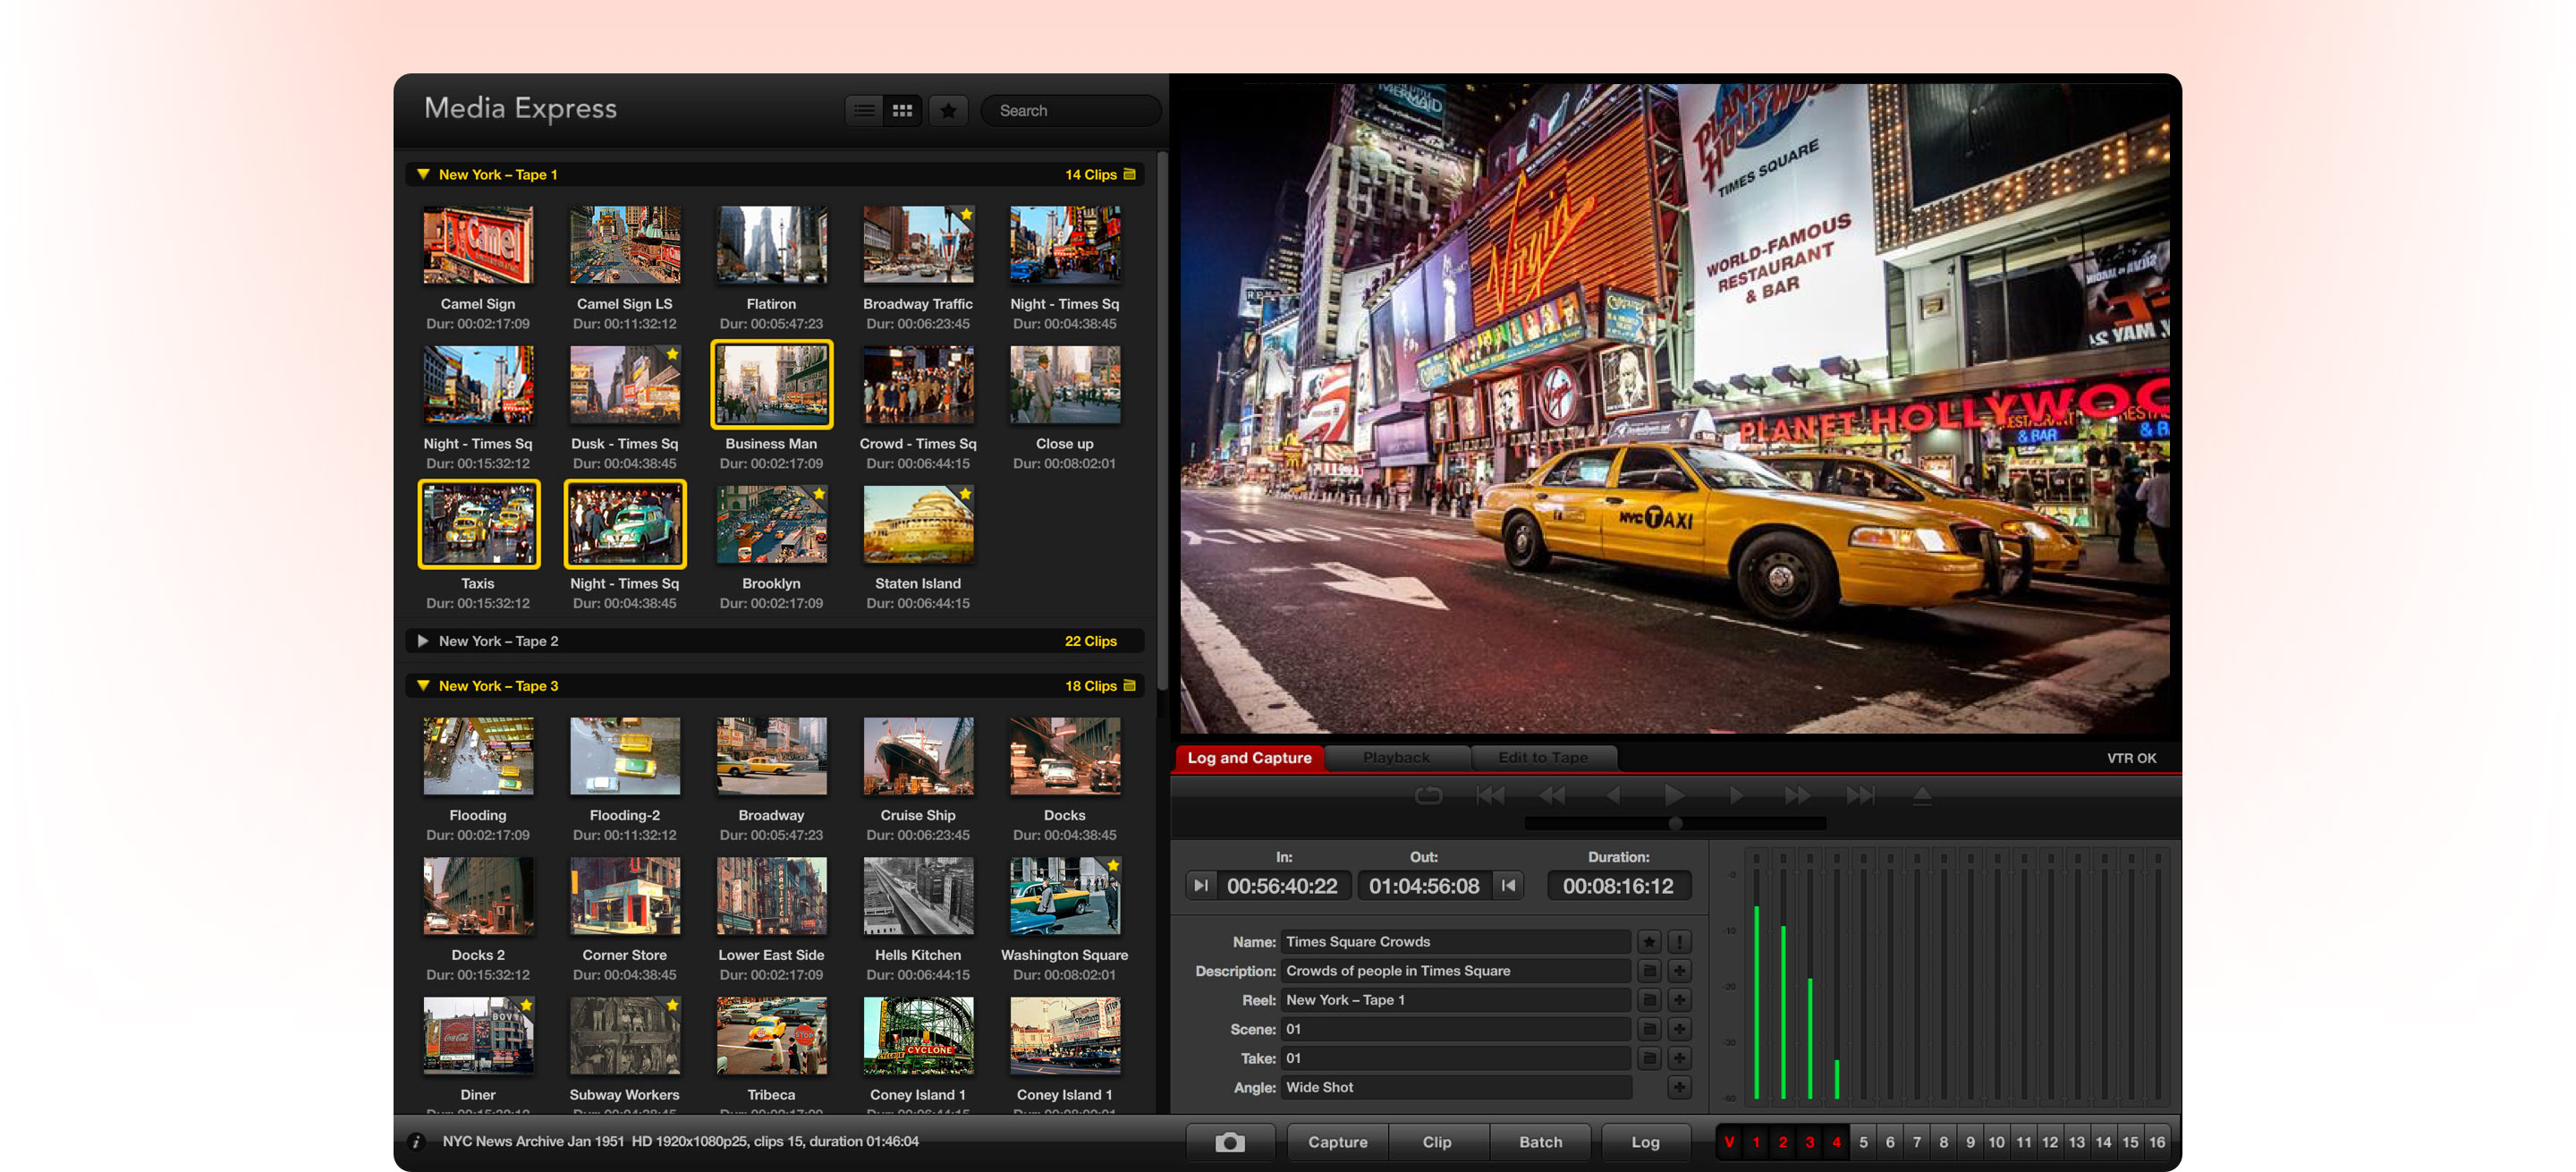Click clapper icon beside Take field
The height and width of the screenshot is (1172, 2576).
(1649, 1057)
